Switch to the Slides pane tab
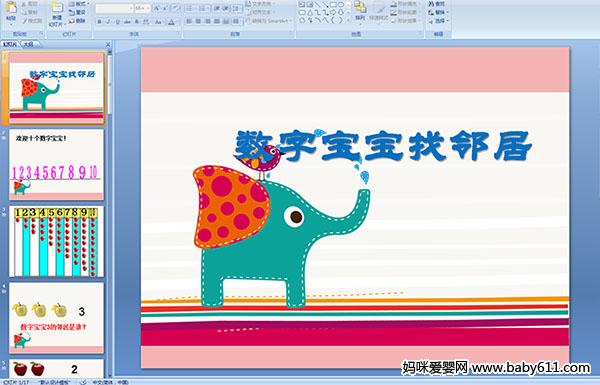This screenshot has height=385, width=600. pyautogui.click(x=10, y=44)
